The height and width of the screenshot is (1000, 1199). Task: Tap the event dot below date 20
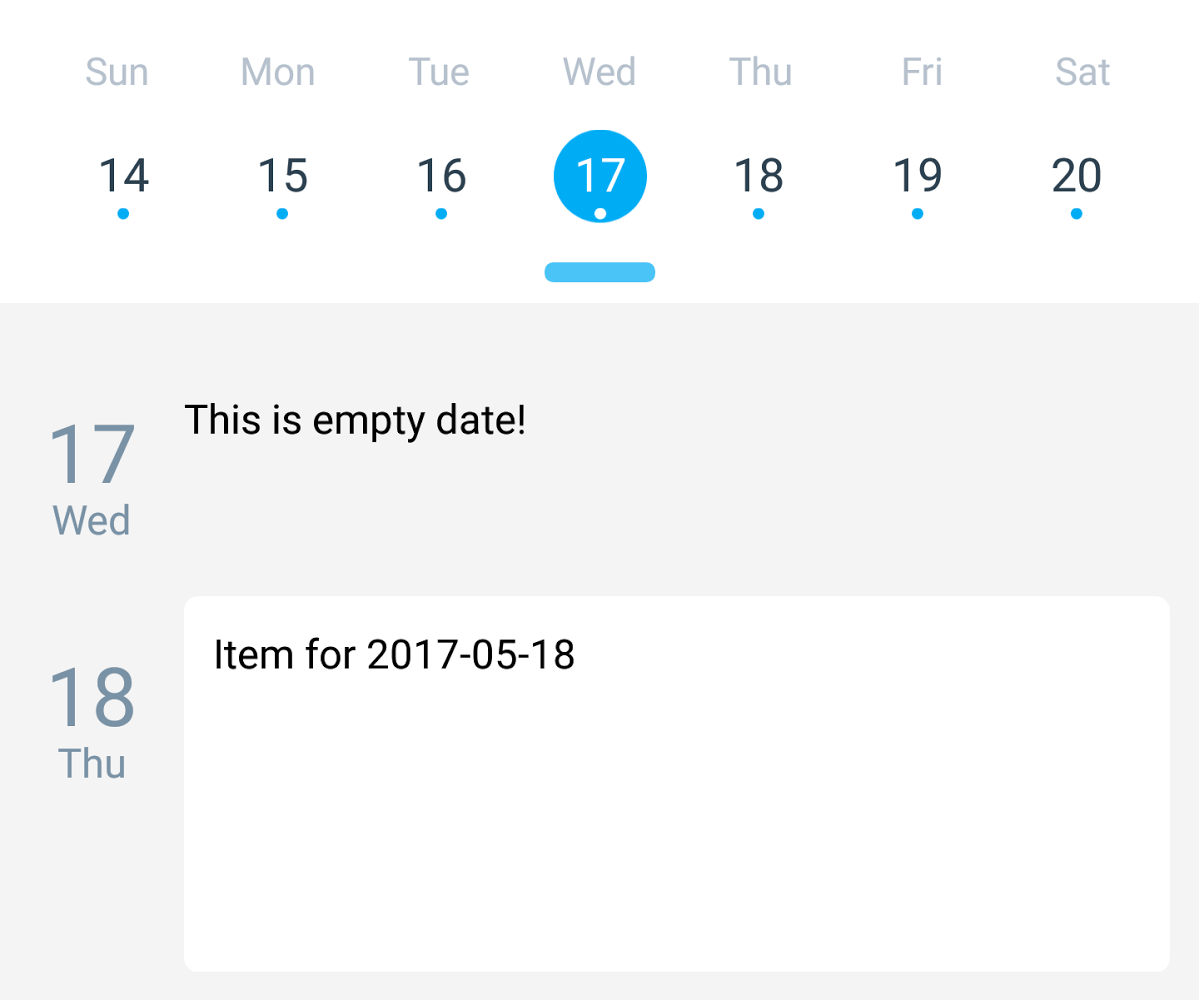pyautogui.click(x=1076, y=213)
